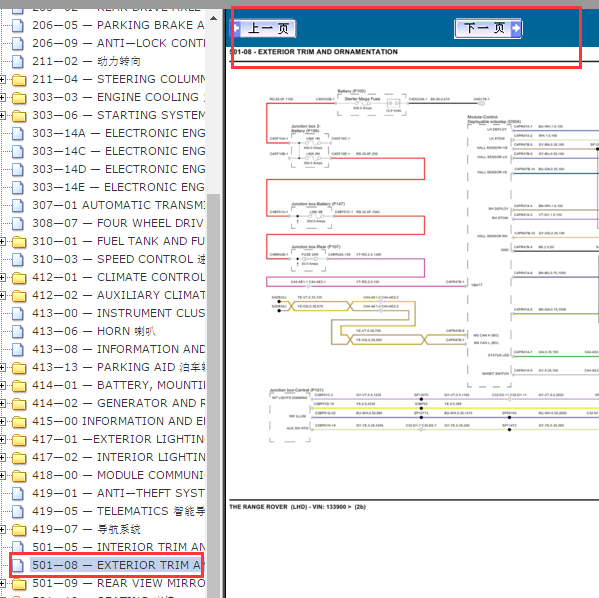599x598 pixels.
Task: Expand the 412-01 Climate Control folder
Action: click(x=2, y=277)
